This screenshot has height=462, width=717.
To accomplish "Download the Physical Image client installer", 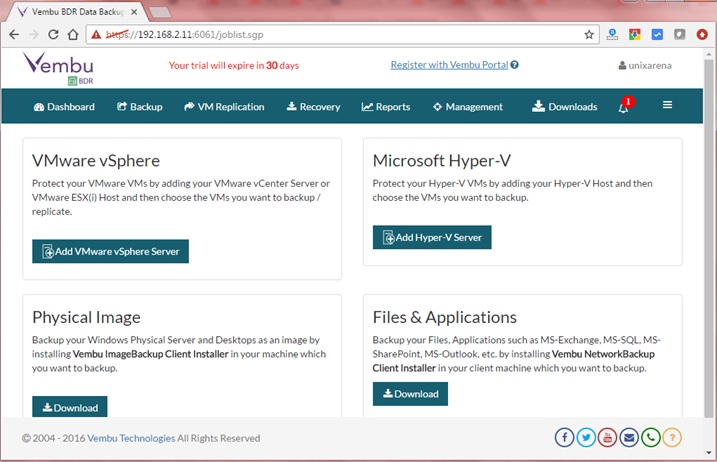I will pyautogui.click(x=70, y=407).
